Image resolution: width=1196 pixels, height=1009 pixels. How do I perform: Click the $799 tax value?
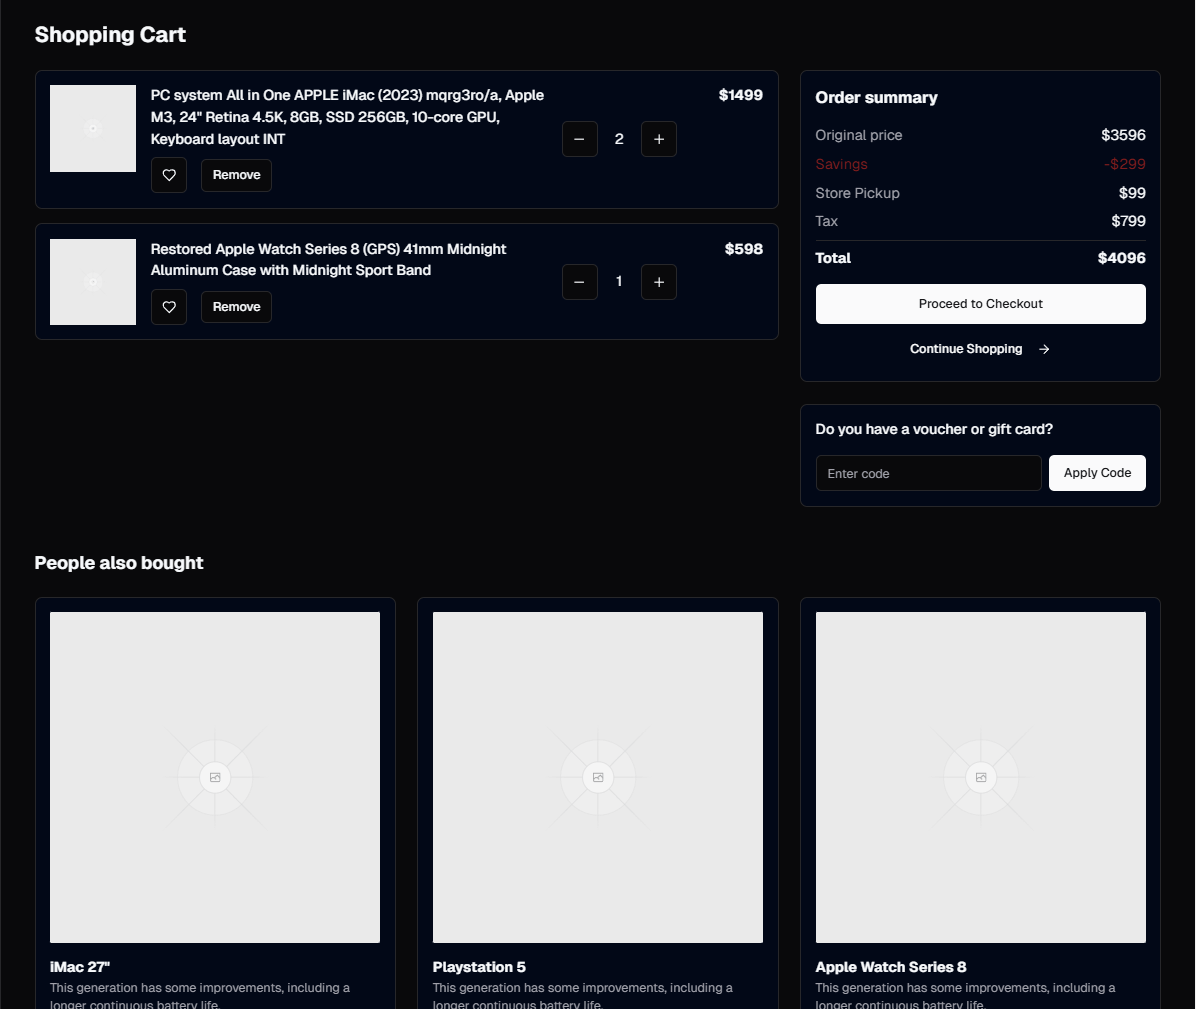coord(1128,221)
